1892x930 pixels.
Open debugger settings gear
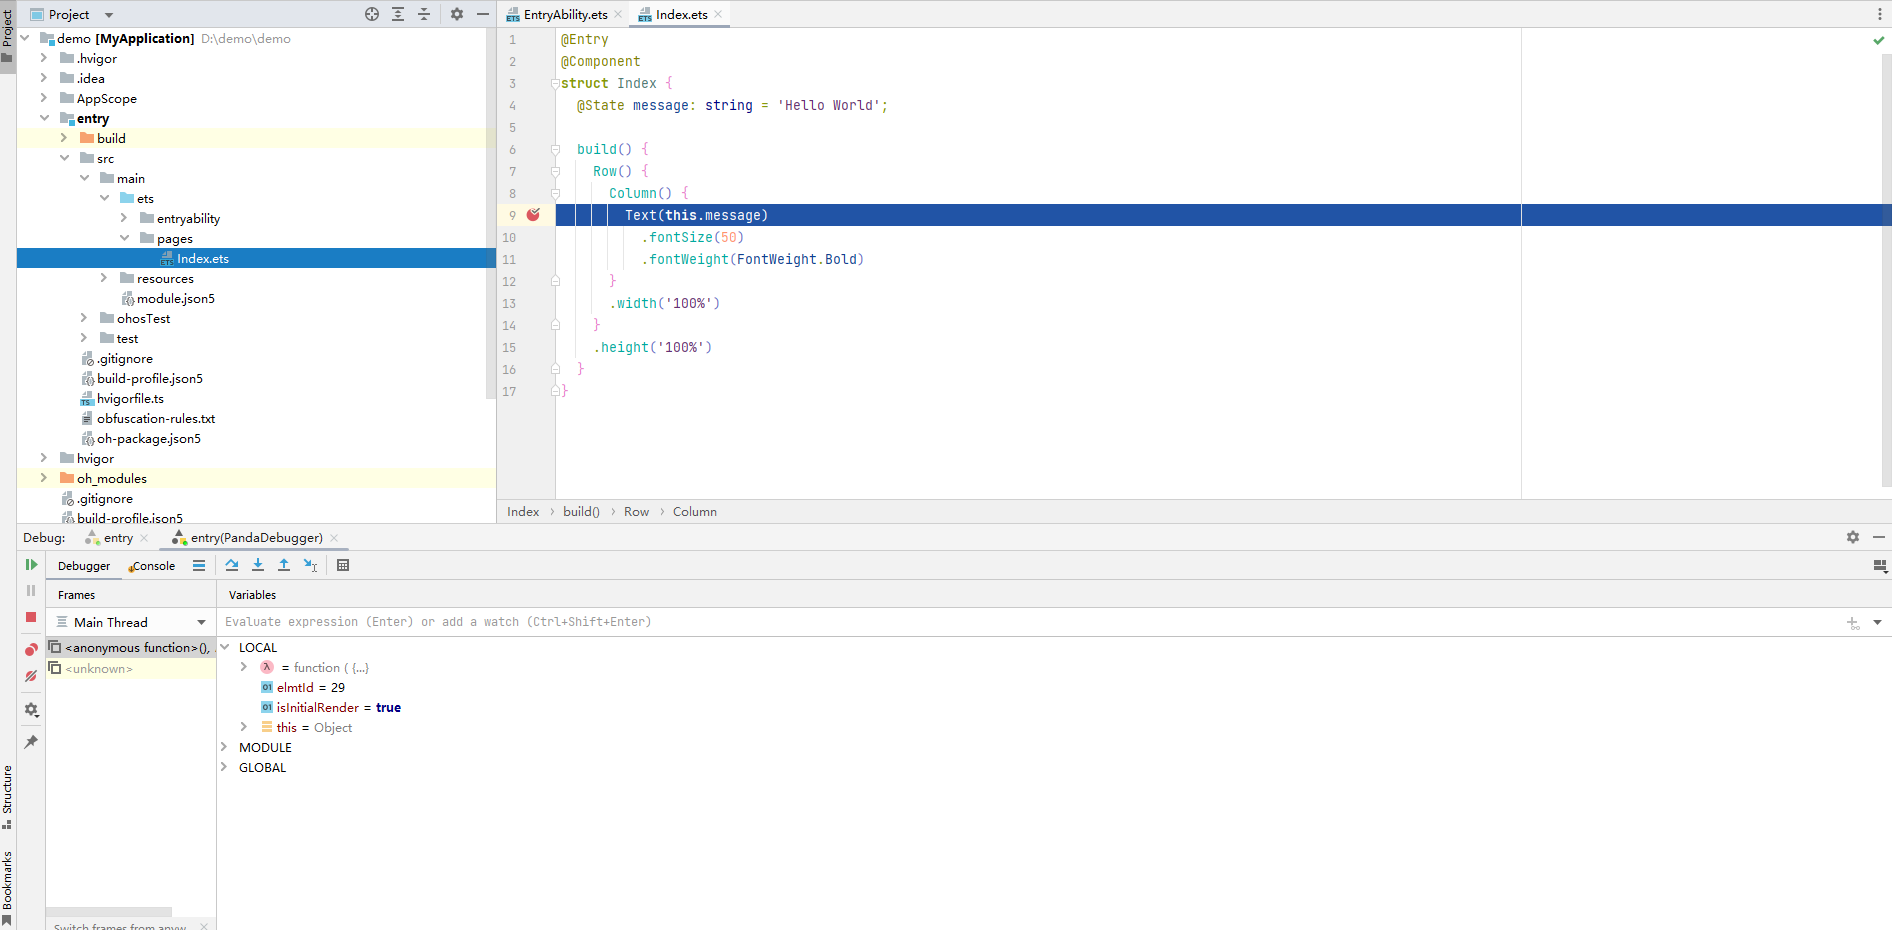[x=31, y=710]
